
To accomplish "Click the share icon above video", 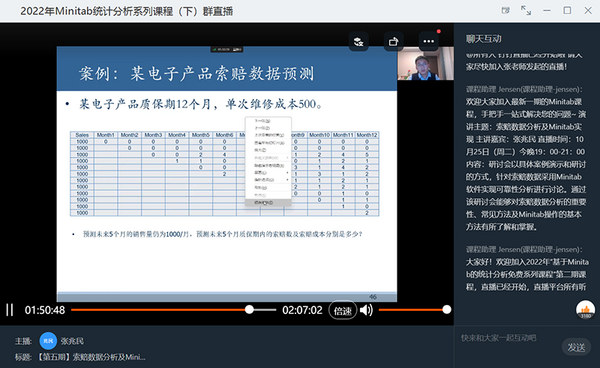I will [x=393, y=41].
